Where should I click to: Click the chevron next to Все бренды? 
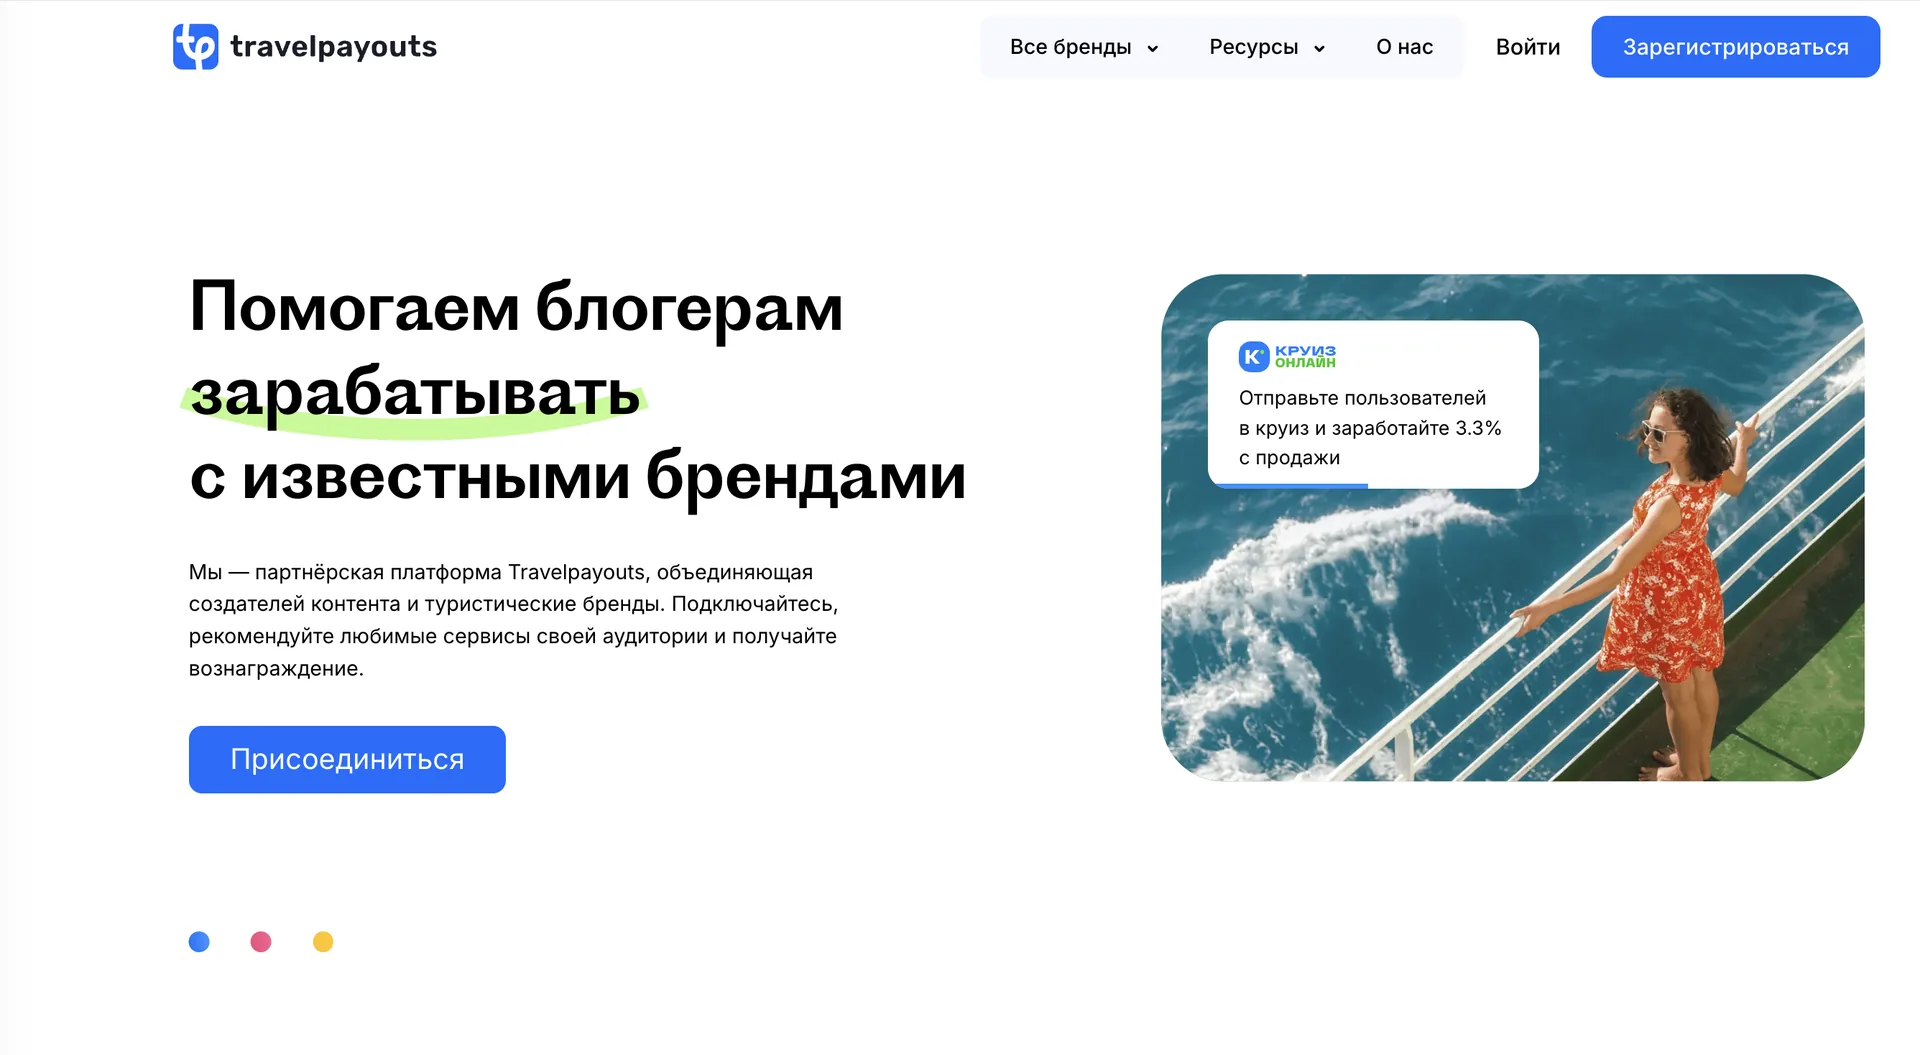[1152, 48]
